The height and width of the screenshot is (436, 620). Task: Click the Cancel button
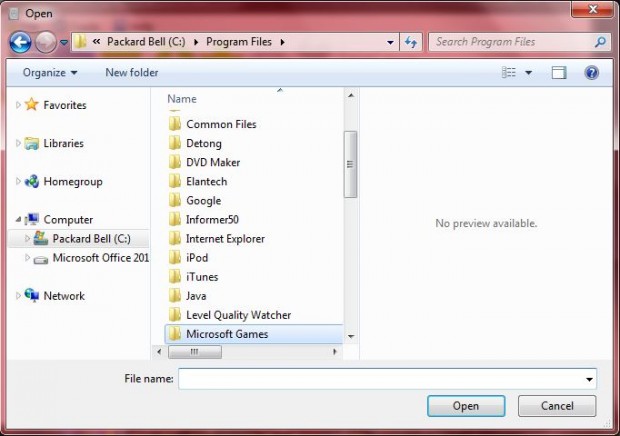click(557, 406)
